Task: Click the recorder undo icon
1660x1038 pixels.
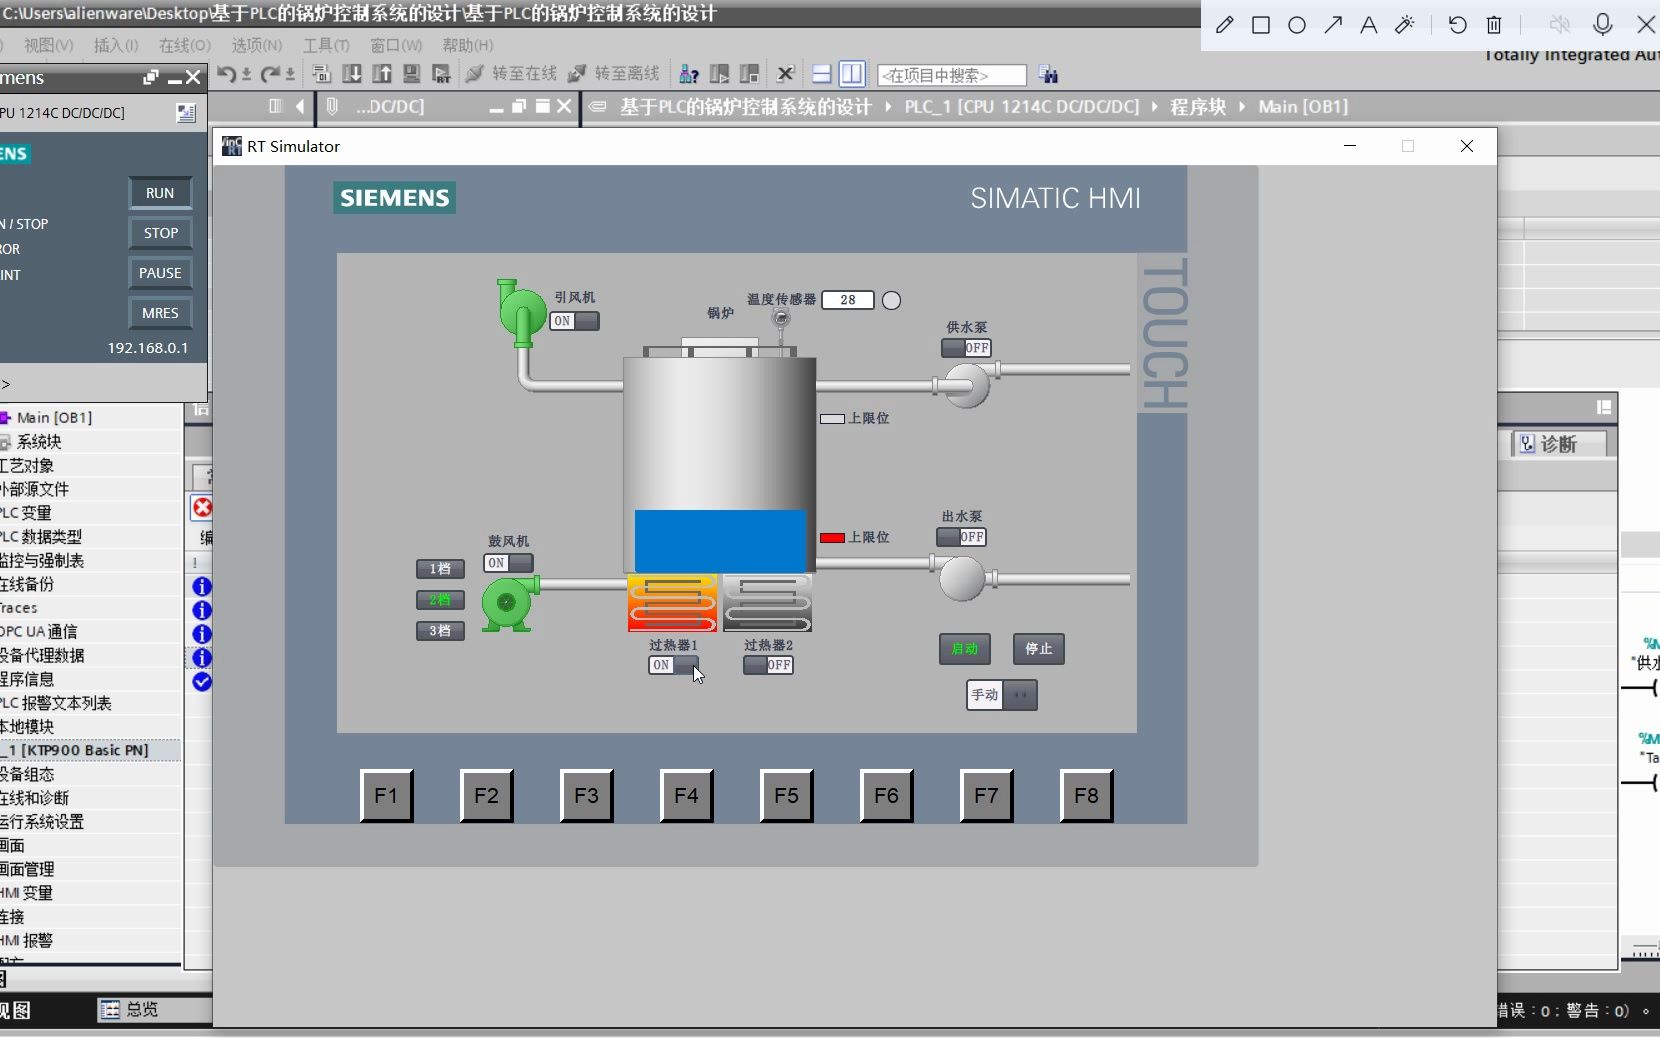Action: (x=1457, y=25)
